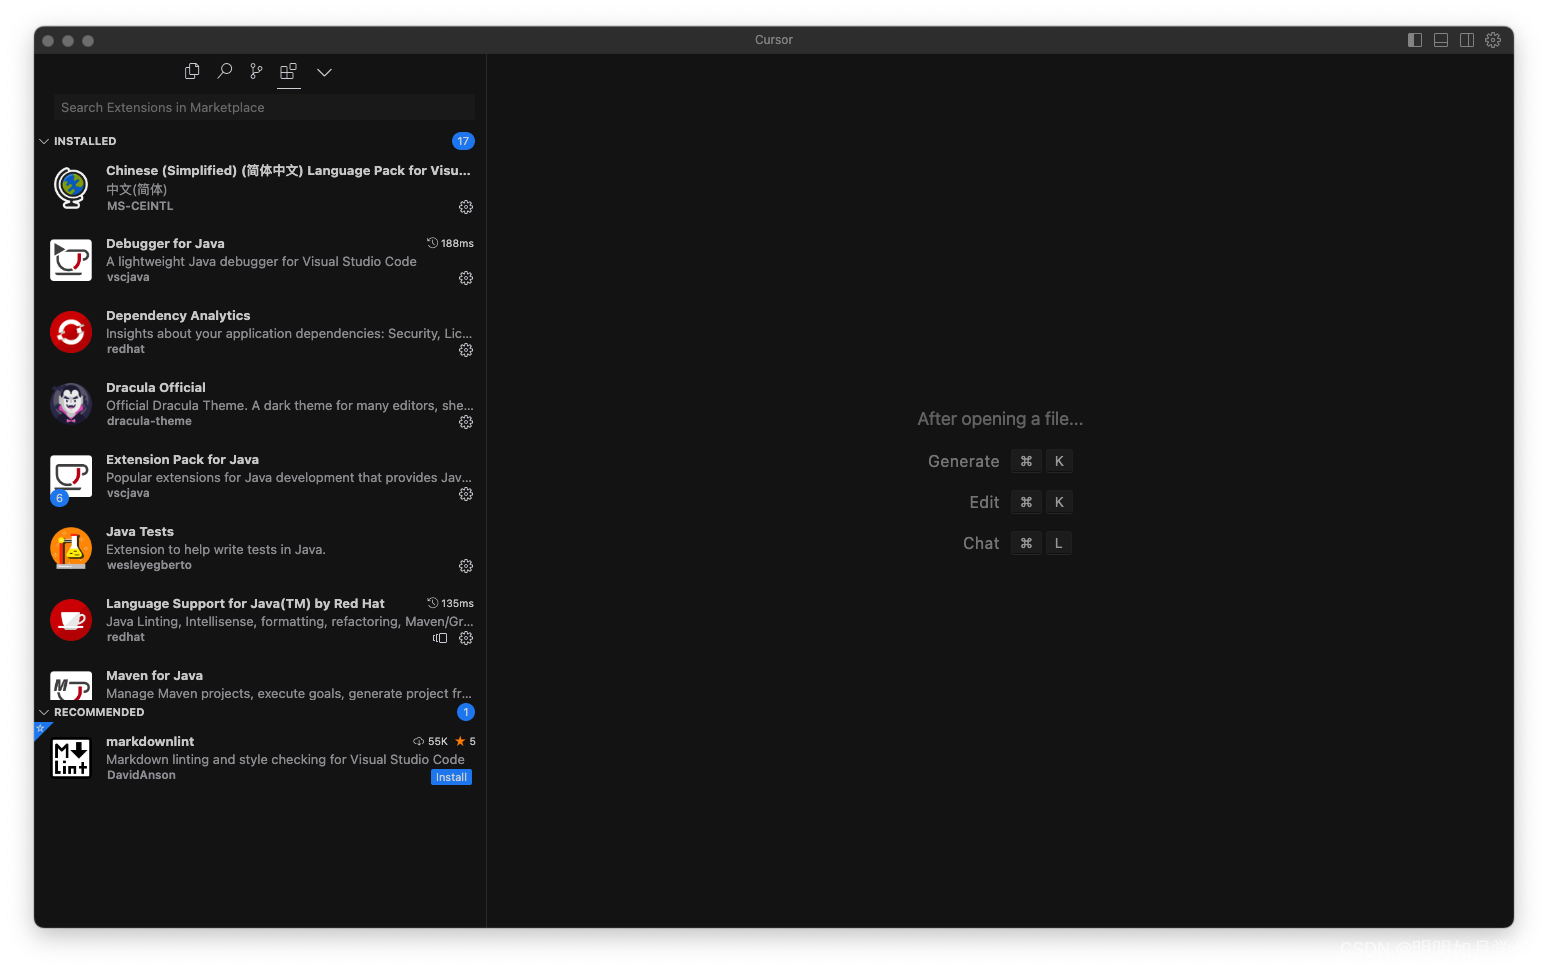Image resolution: width=1548 pixels, height=970 pixels.
Task: Open manage gear for Extension Pack for Java
Action: pos(466,494)
